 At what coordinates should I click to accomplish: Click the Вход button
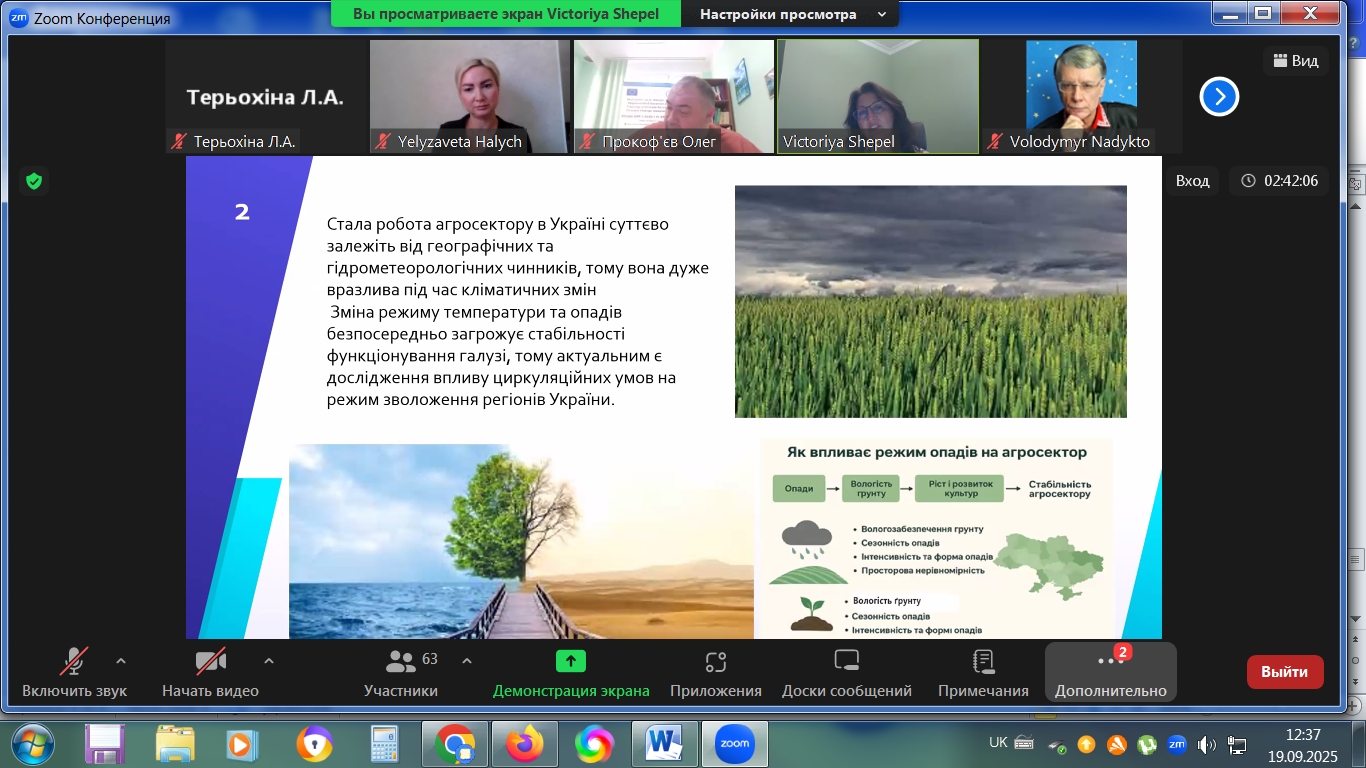point(1192,181)
